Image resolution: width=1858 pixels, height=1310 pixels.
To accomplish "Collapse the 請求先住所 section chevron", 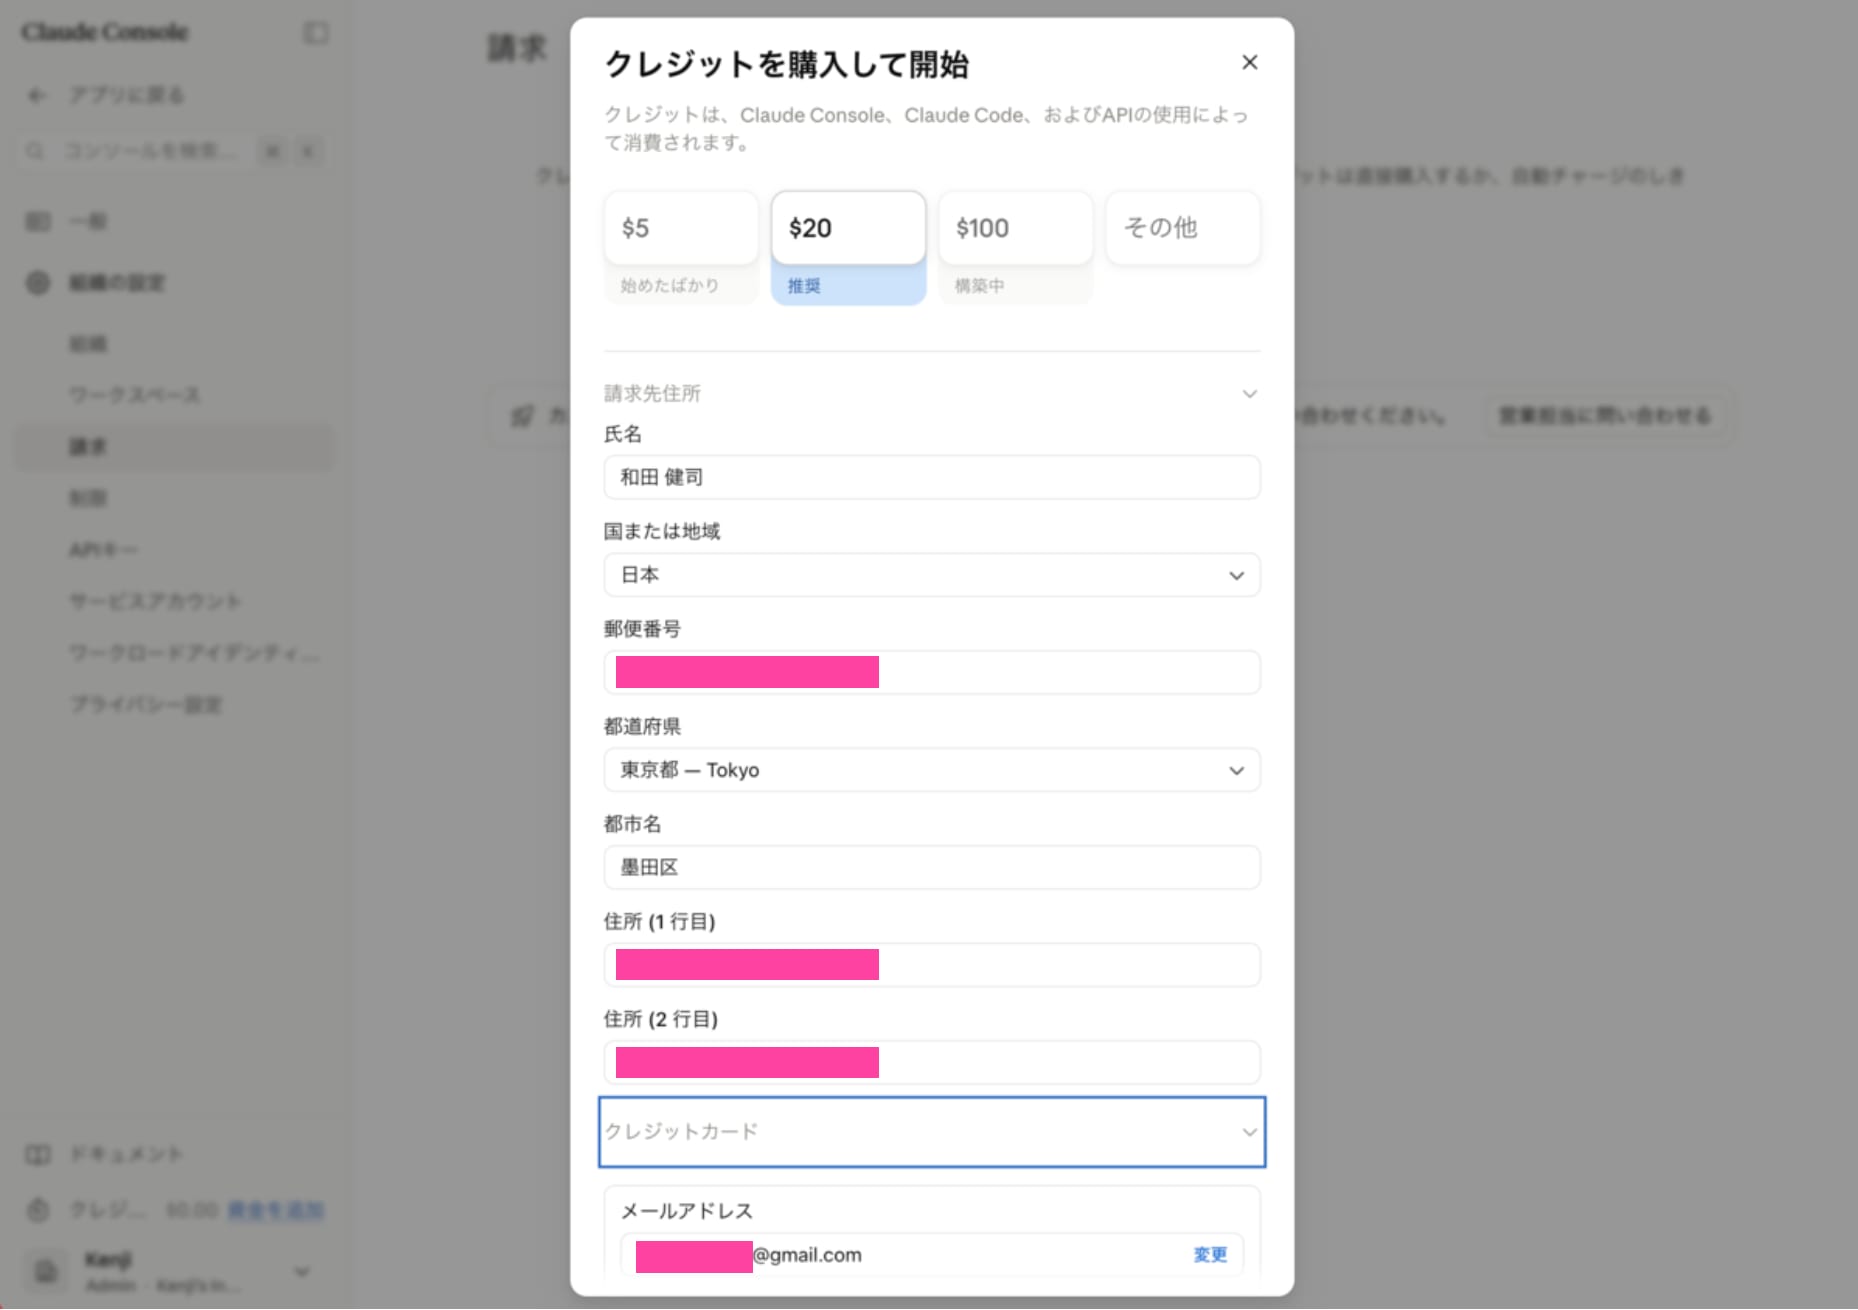I will [1249, 394].
